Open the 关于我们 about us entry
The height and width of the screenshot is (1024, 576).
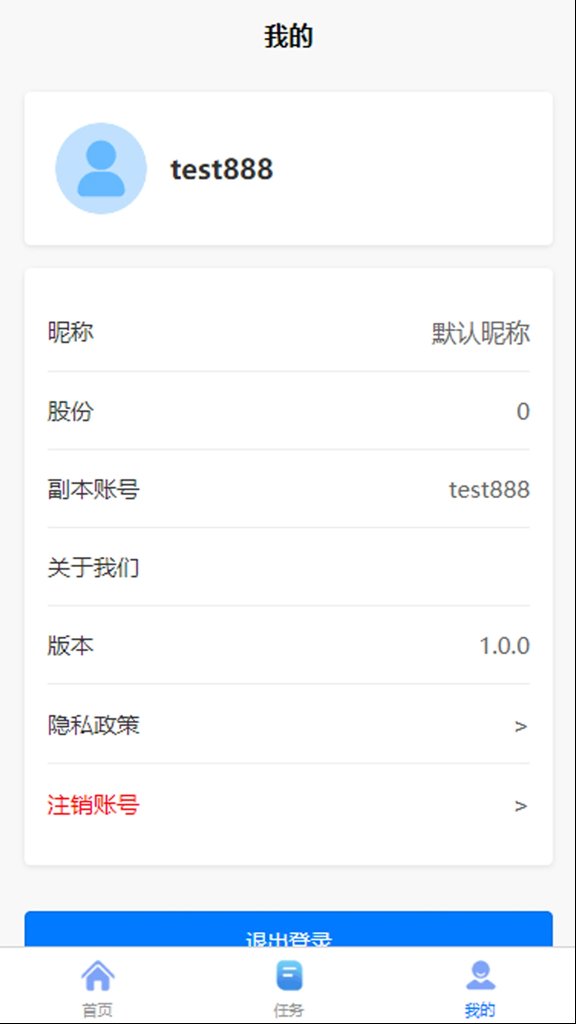pyautogui.click(x=288, y=566)
